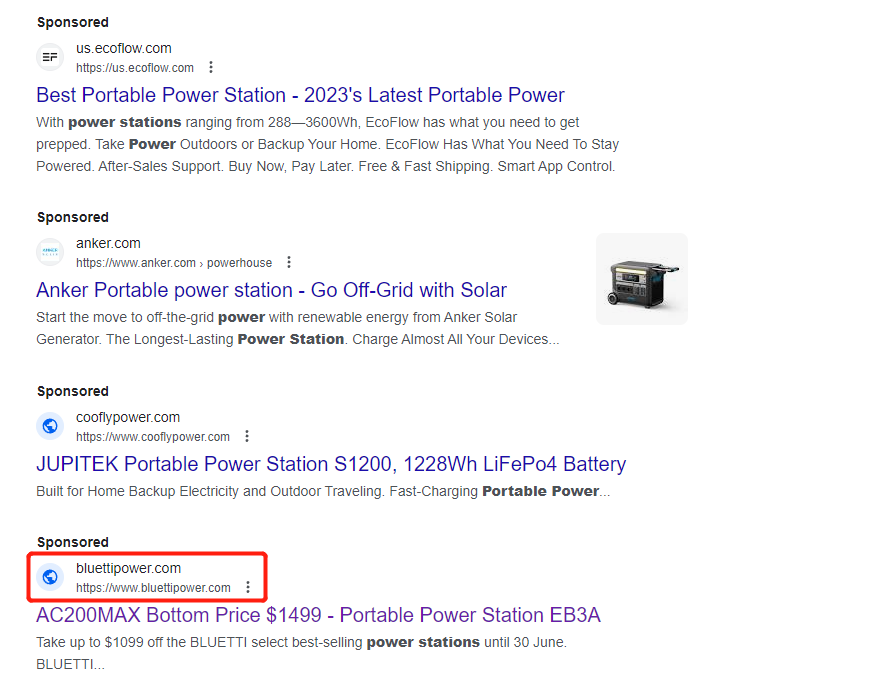Open the Best Portable Power Station headline link
This screenshot has height=693, width=871.
(x=300, y=95)
